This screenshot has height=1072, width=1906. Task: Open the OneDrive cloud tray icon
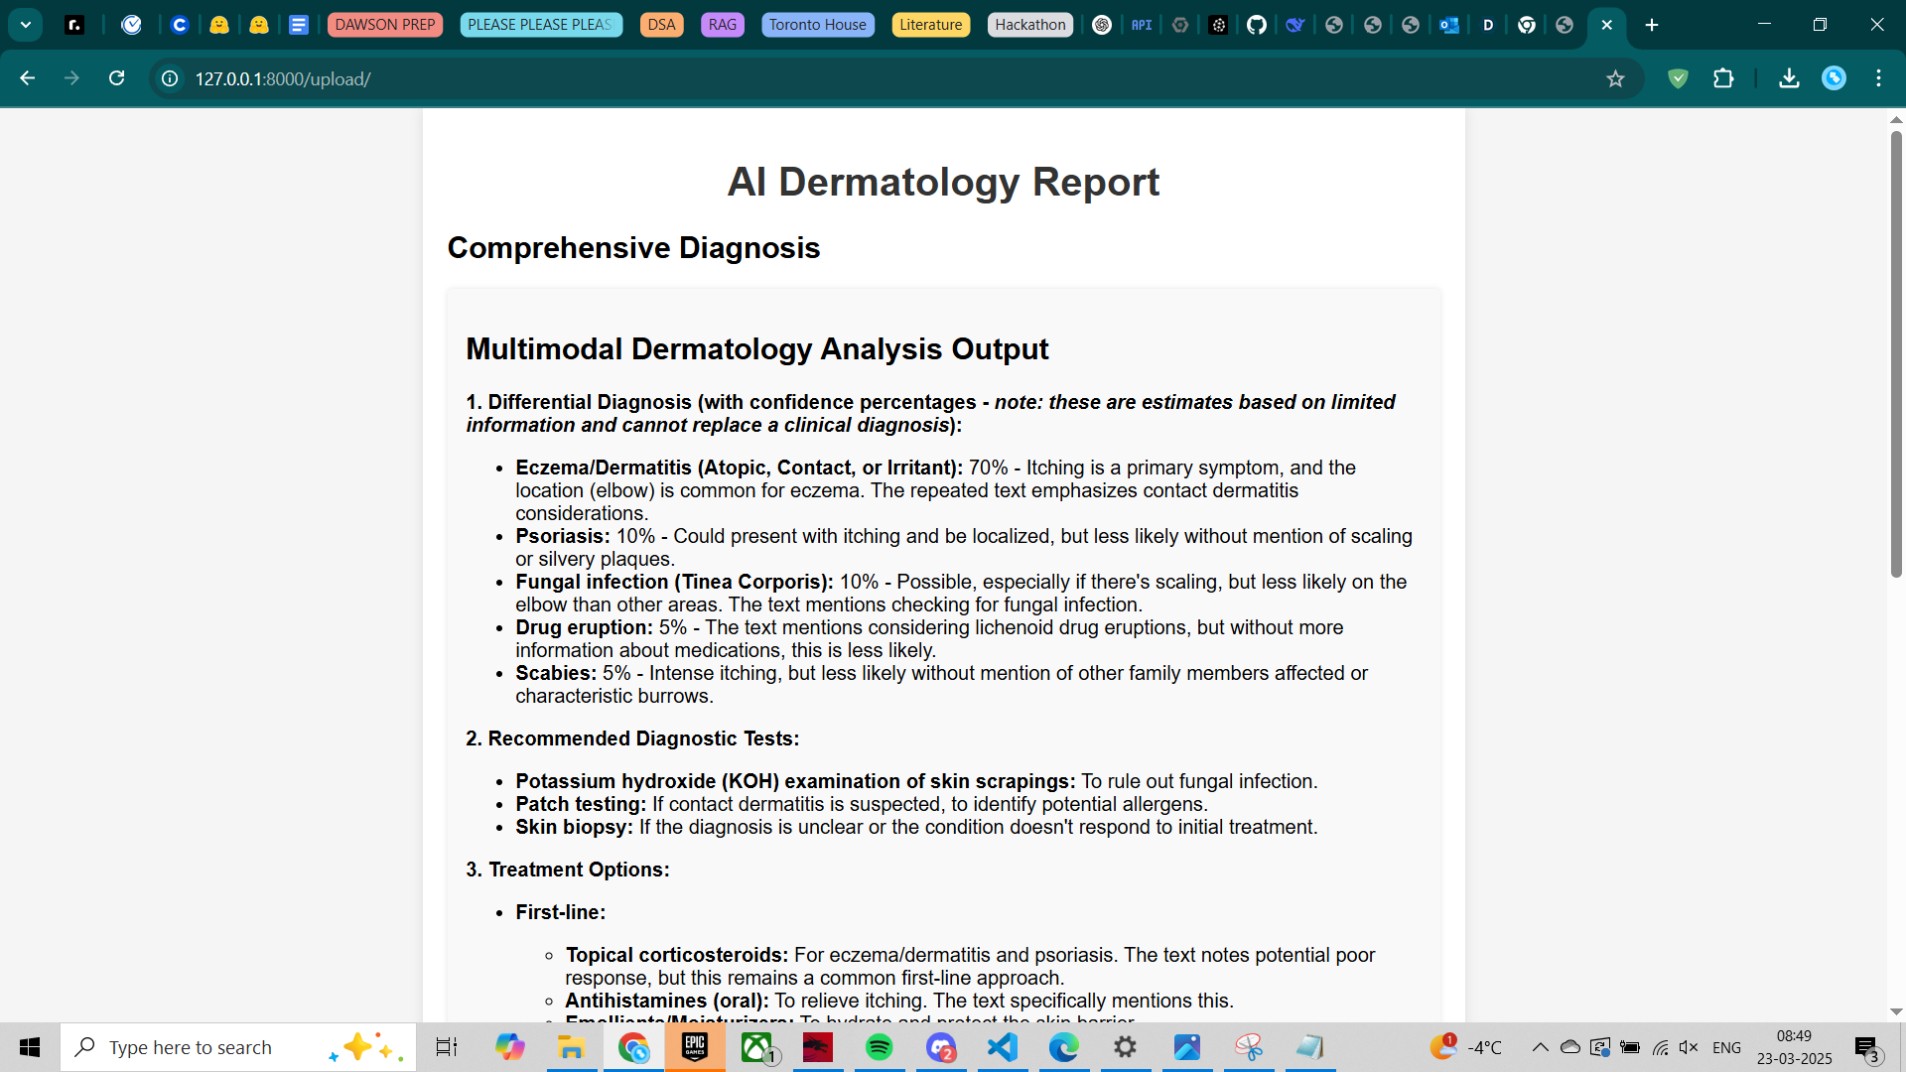1570,1047
